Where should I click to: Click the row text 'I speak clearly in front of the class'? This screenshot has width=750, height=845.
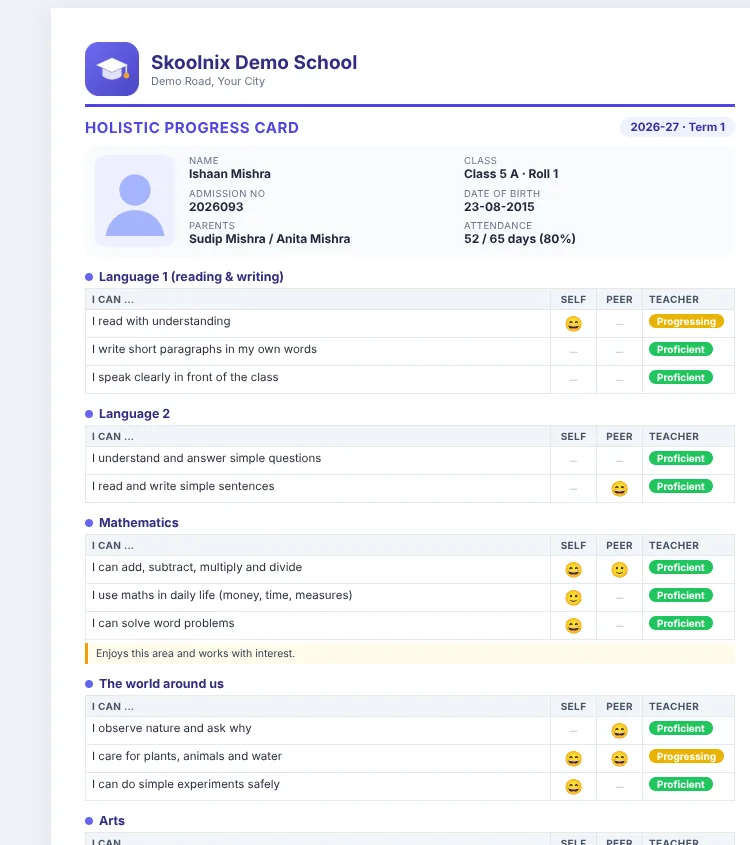coord(185,377)
